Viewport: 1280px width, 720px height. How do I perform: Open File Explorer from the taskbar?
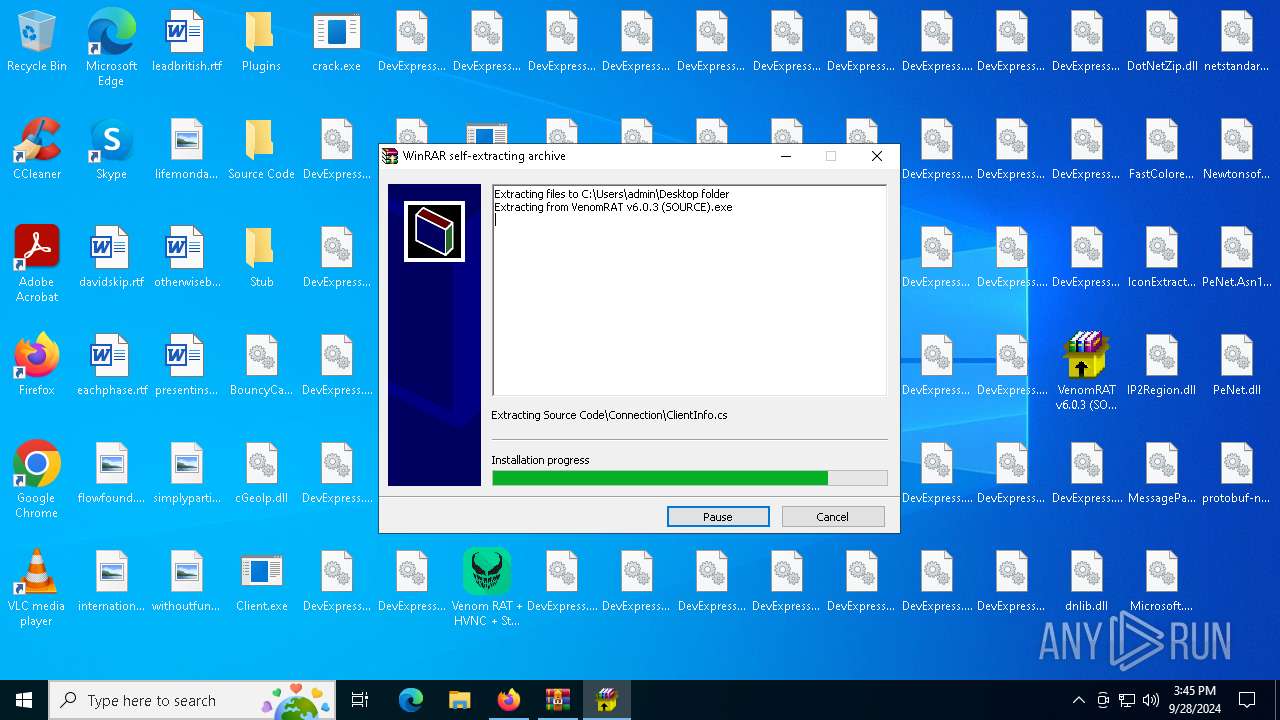point(460,700)
